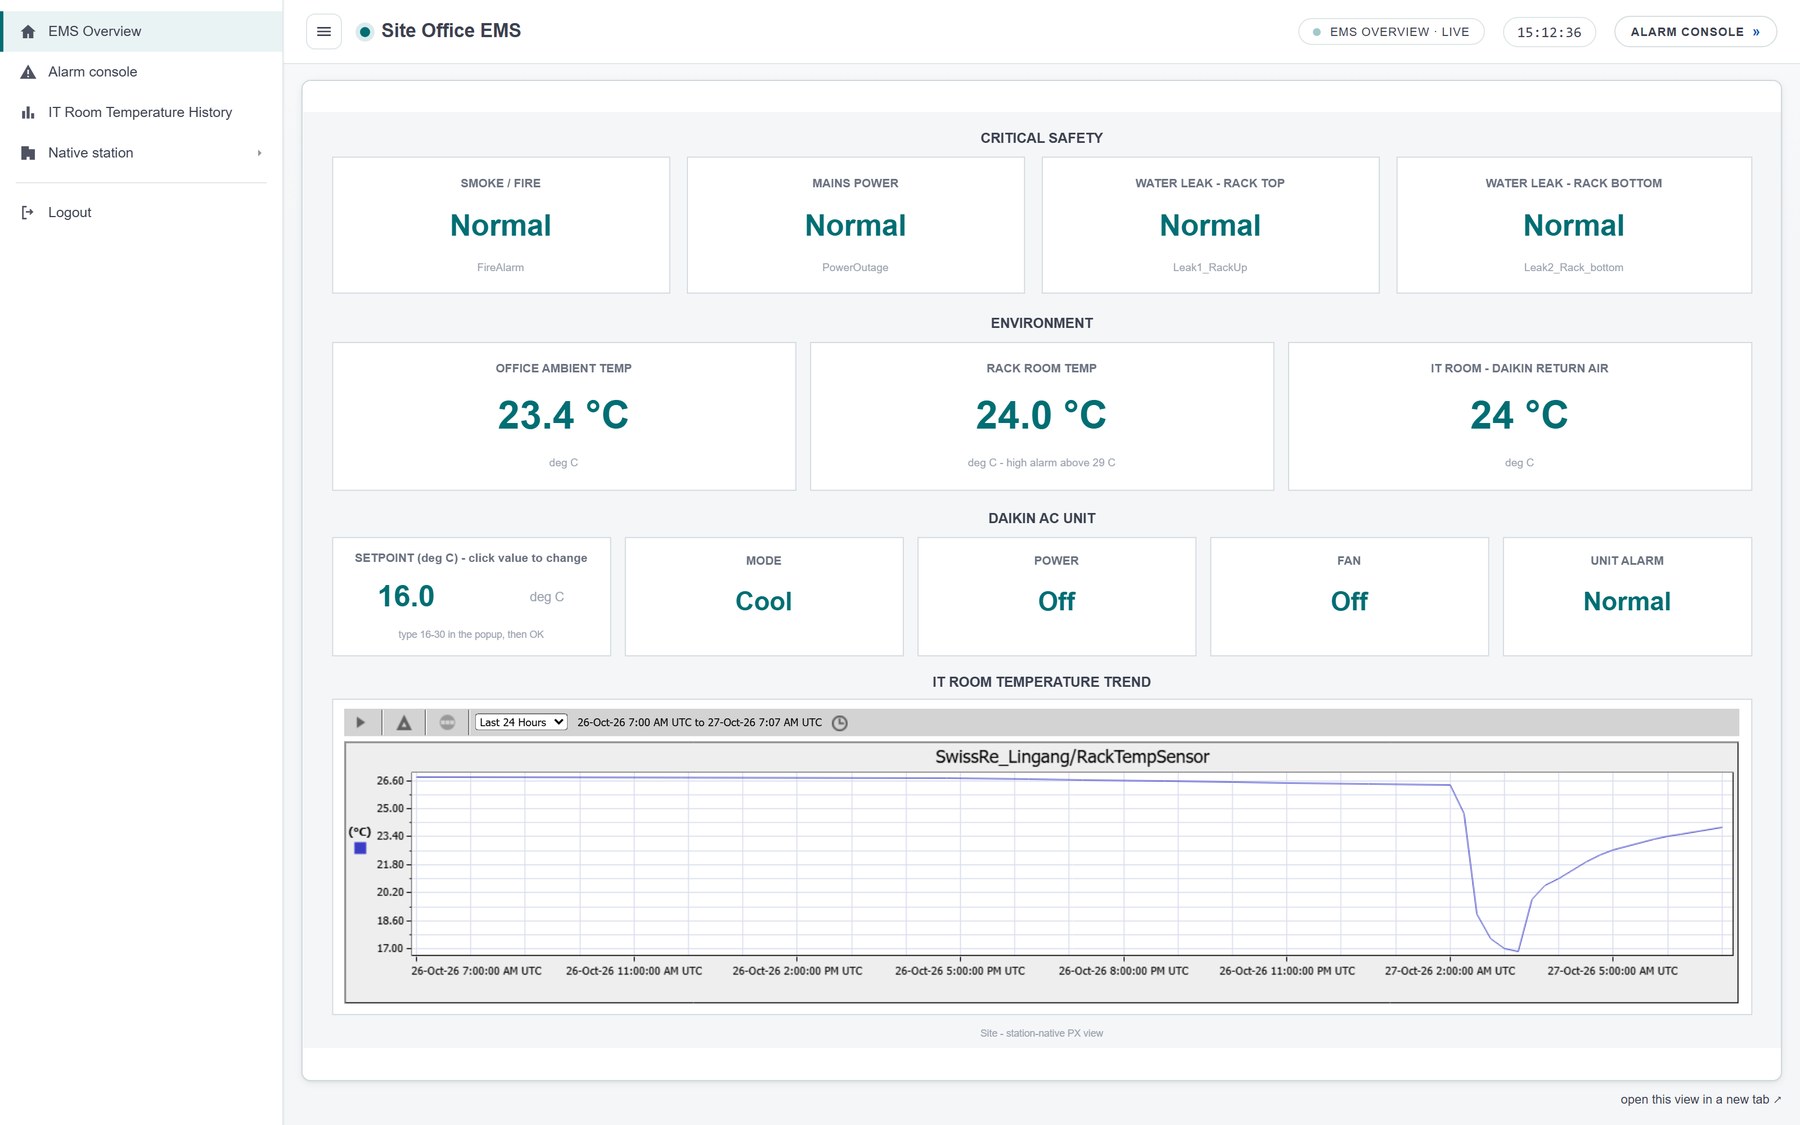The height and width of the screenshot is (1125, 1800).
Task: Click the Power value Off
Action: click(x=1057, y=601)
